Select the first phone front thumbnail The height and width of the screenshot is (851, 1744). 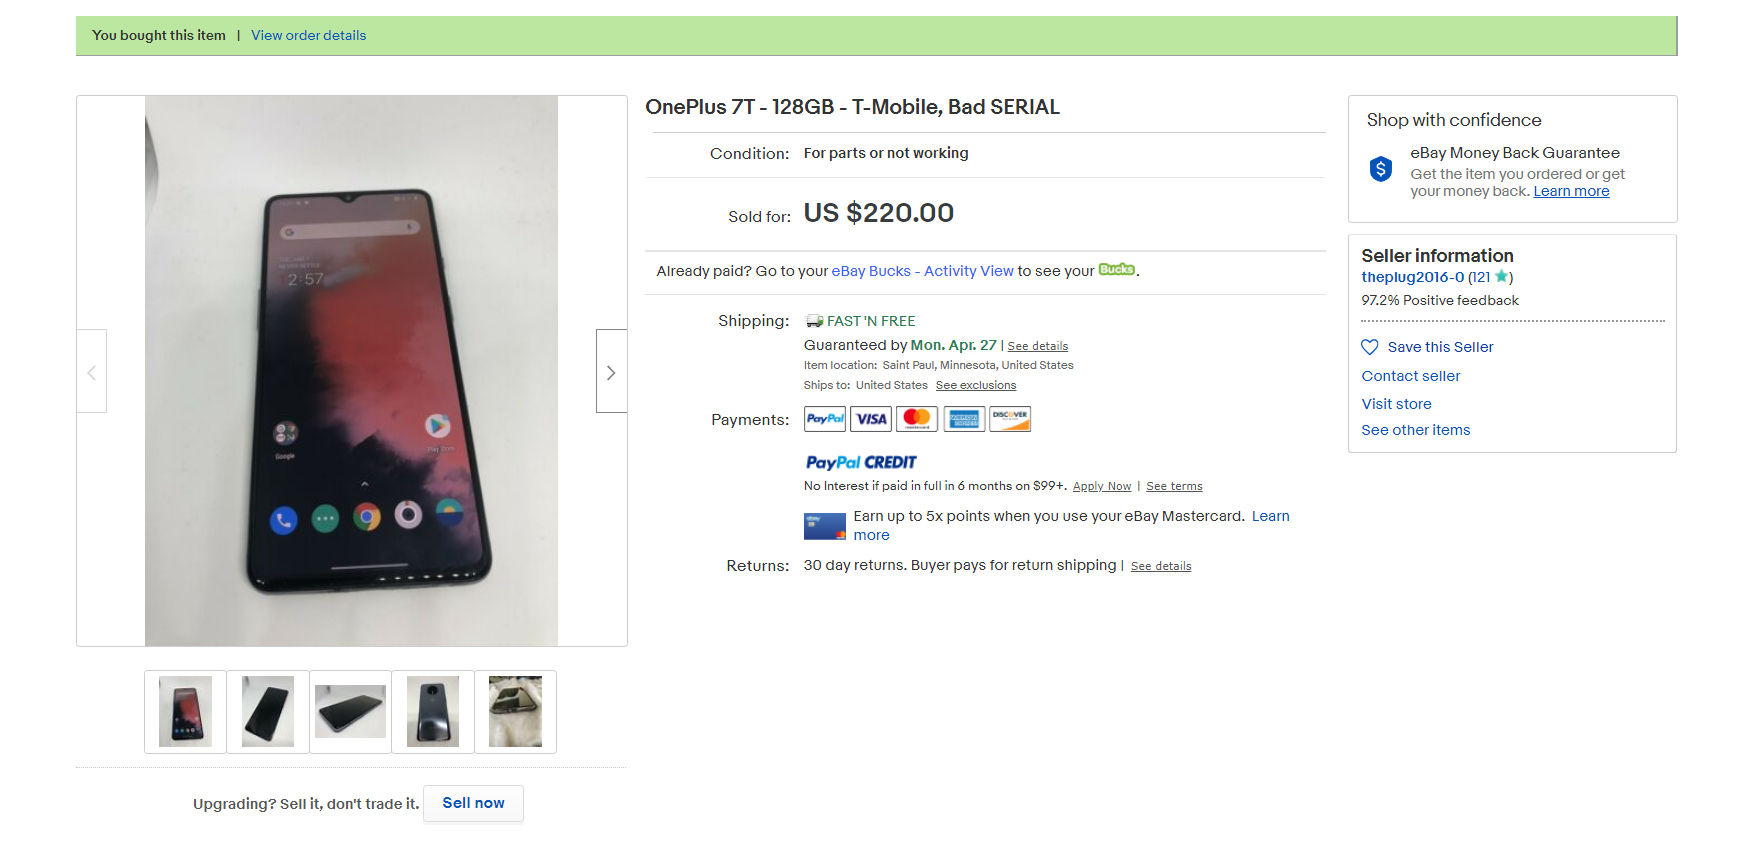coord(186,712)
